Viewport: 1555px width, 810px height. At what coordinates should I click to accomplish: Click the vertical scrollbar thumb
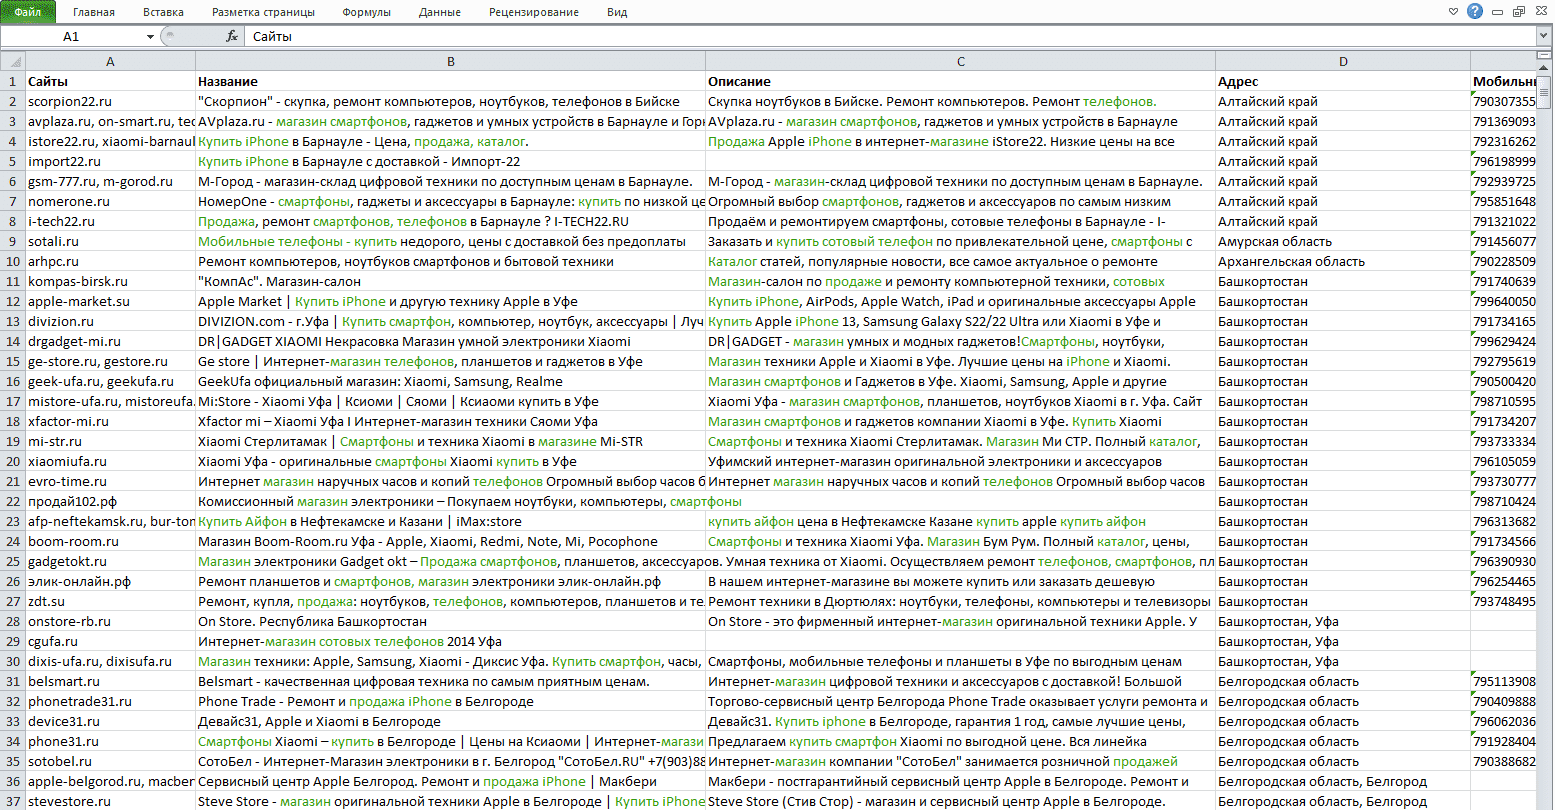tap(1545, 90)
